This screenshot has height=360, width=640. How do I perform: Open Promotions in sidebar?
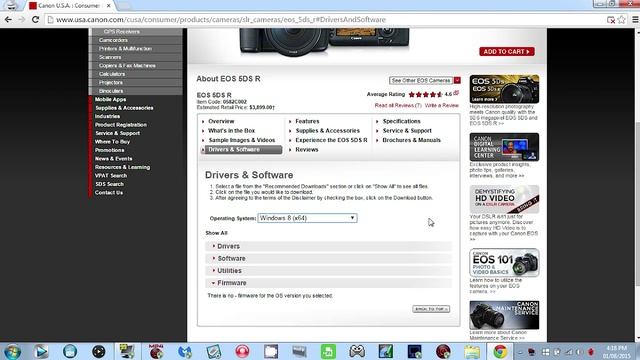(x=109, y=150)
